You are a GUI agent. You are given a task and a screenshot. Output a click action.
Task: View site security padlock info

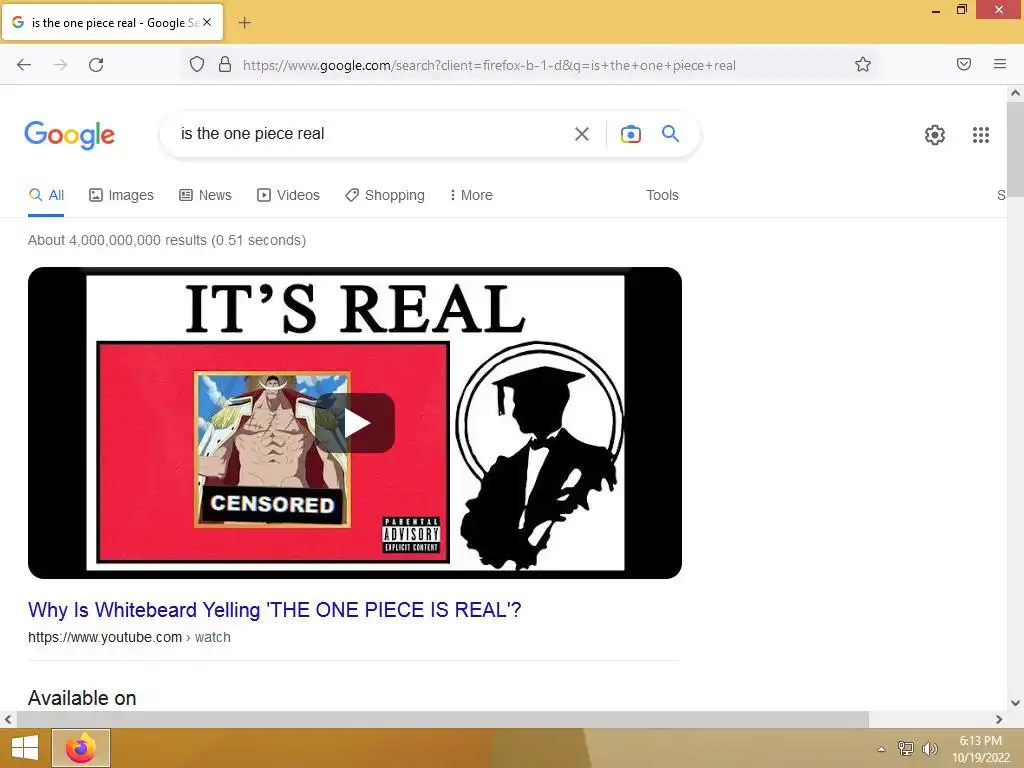225,64
